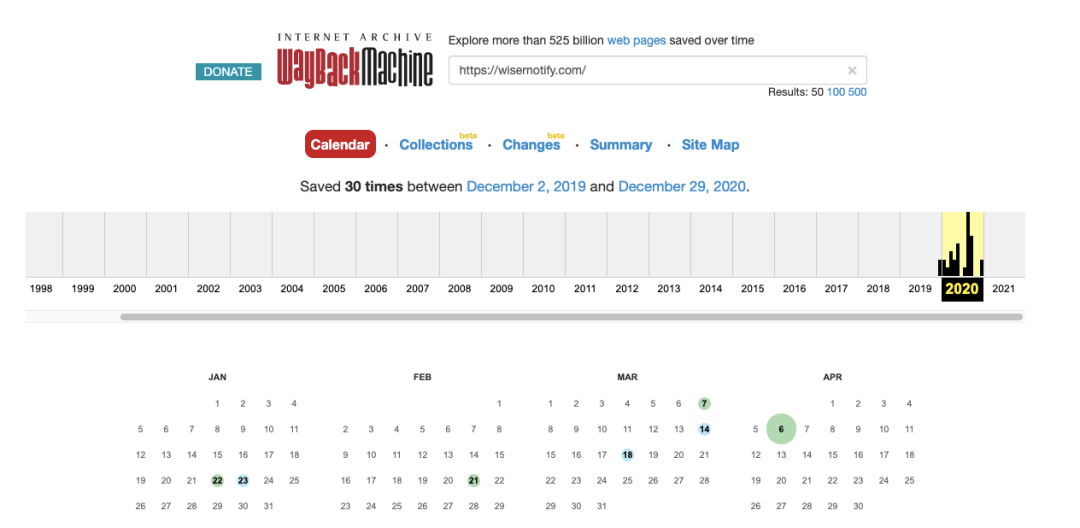Click the 2020 capture histogram bars
Viewport: 1080px width, 528px height.
[962, 244]
